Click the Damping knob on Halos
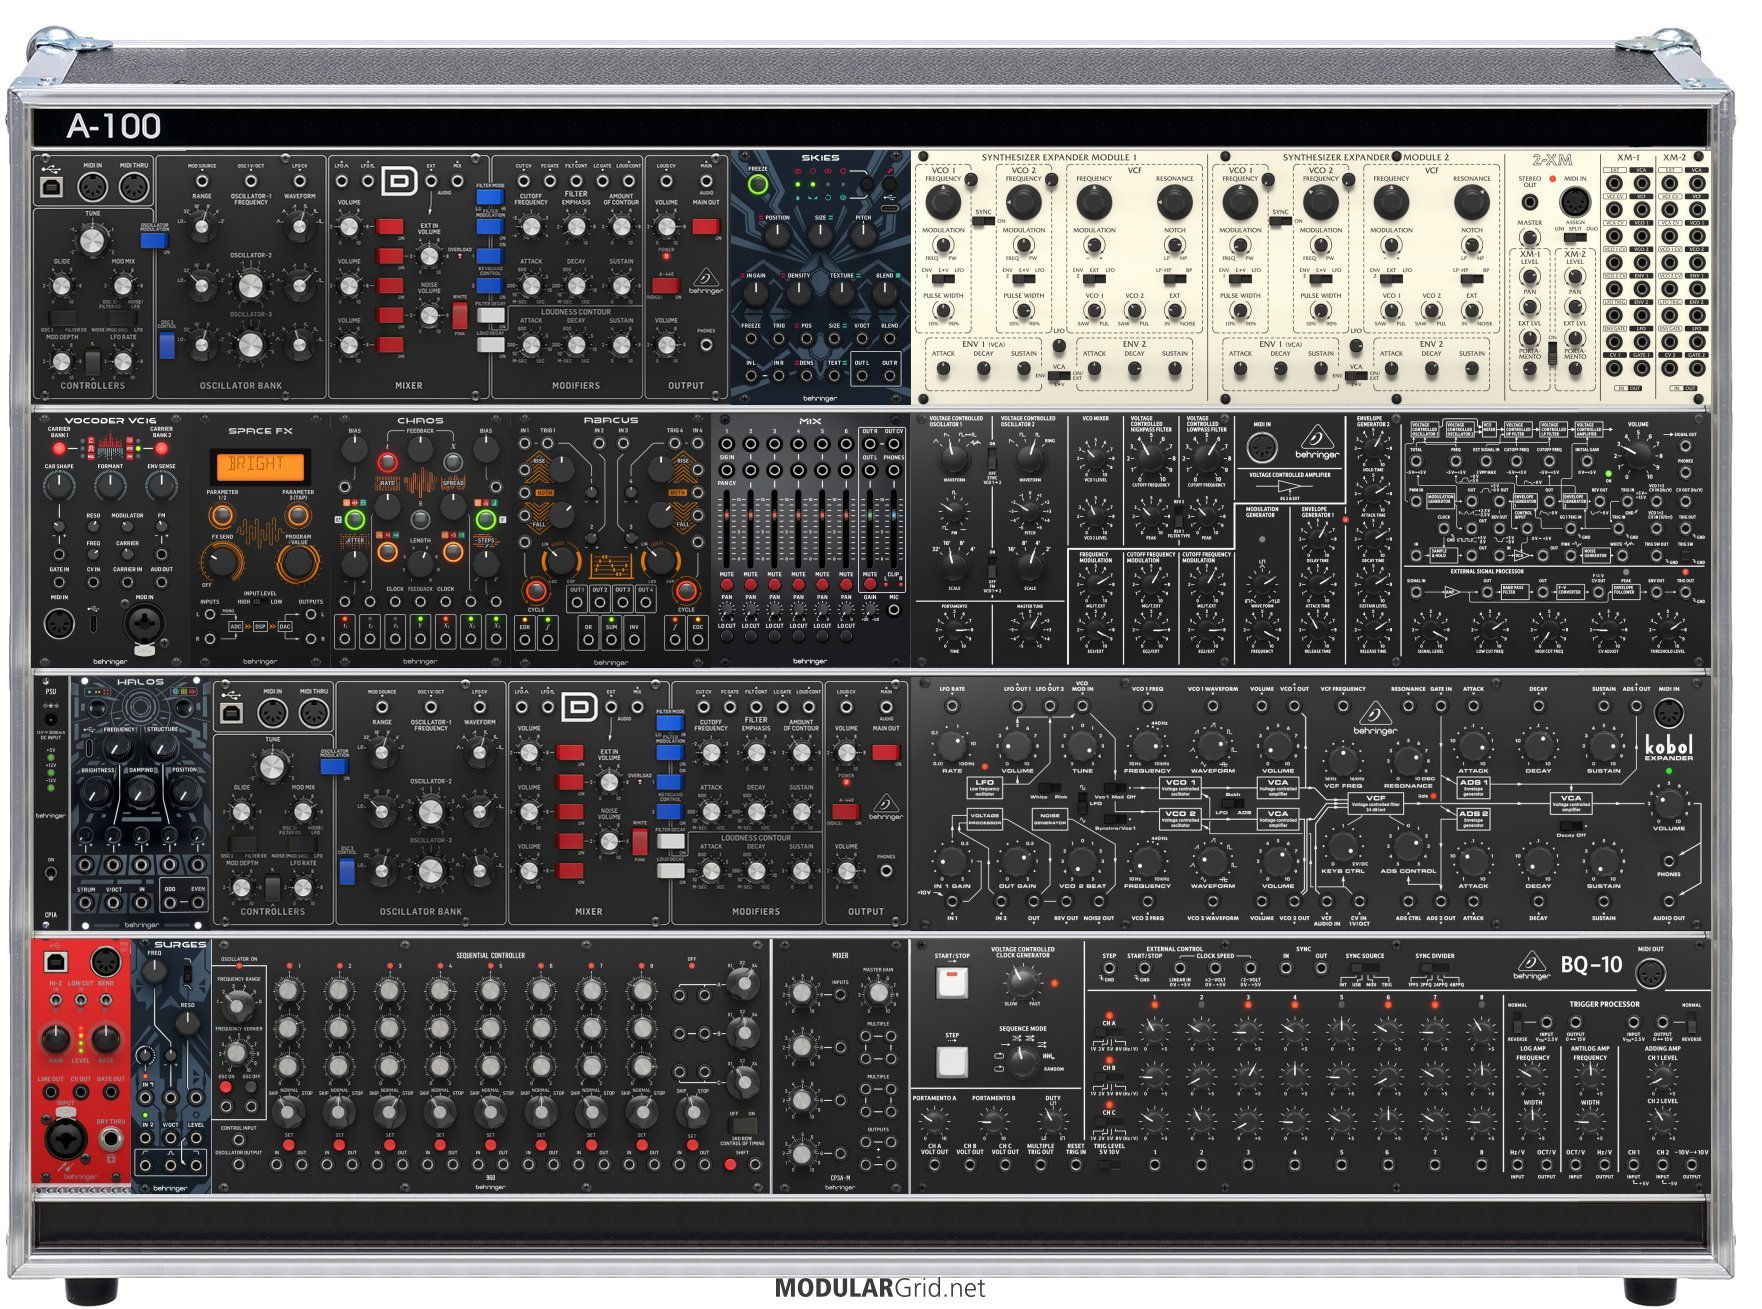The height and width of the screenshot is (1309, 1762). [141, 794]
